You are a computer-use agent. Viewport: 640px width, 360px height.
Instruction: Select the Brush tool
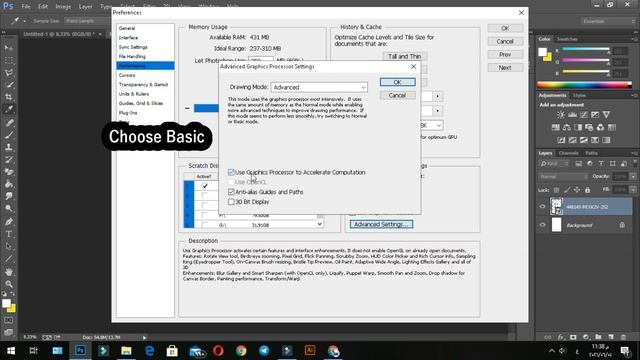pos(9,135)
